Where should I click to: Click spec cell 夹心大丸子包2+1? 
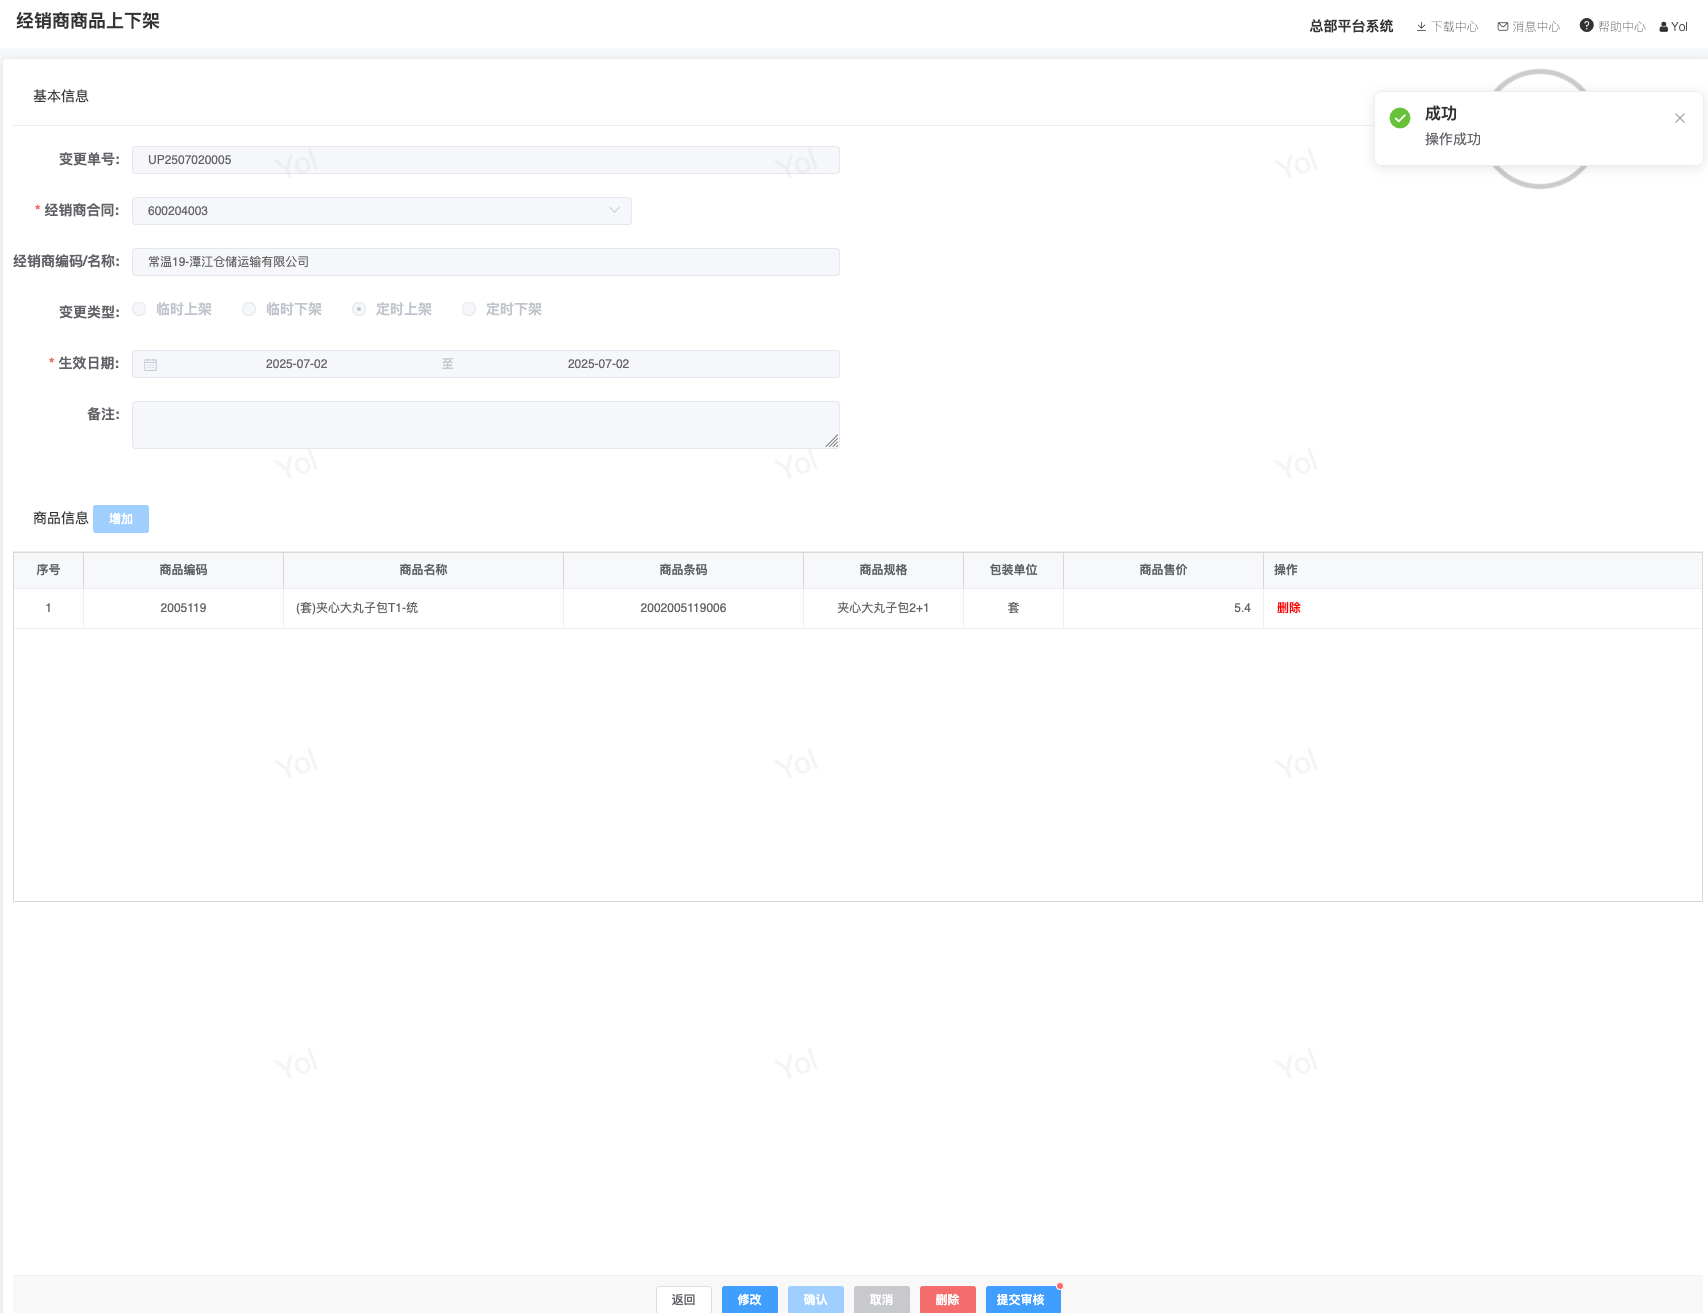pyautogui.click(x=884, y=608)
